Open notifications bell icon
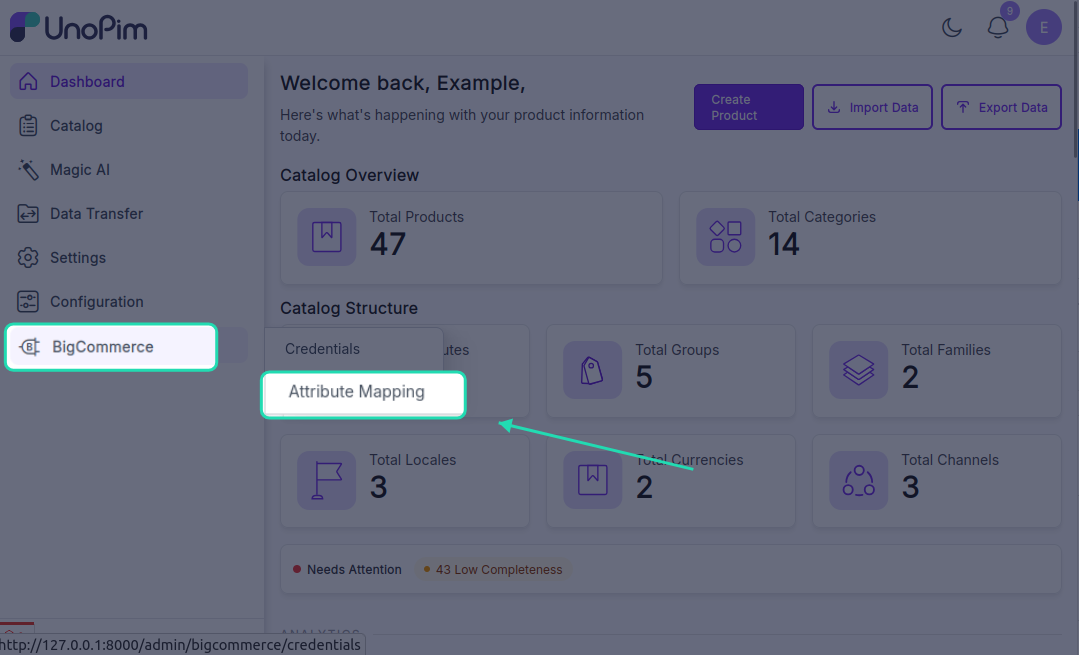This screenshot has width=1079, height=655. (998, 28)
